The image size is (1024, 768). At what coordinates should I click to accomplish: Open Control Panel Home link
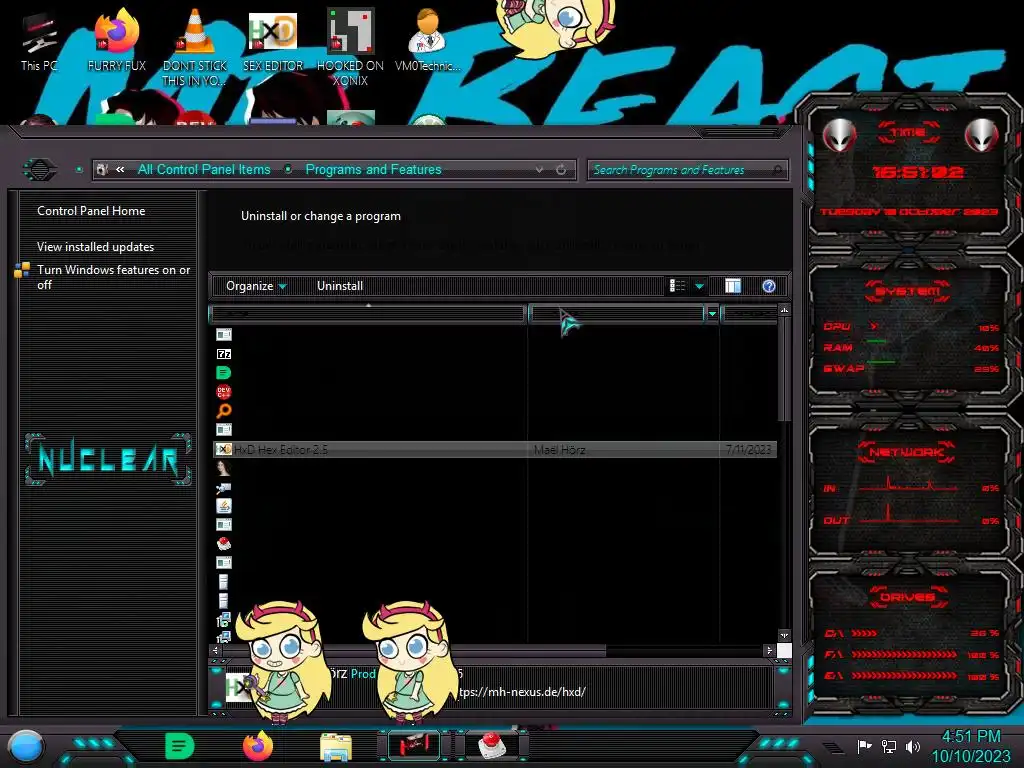pyautogui.click(x=91, y=211)
